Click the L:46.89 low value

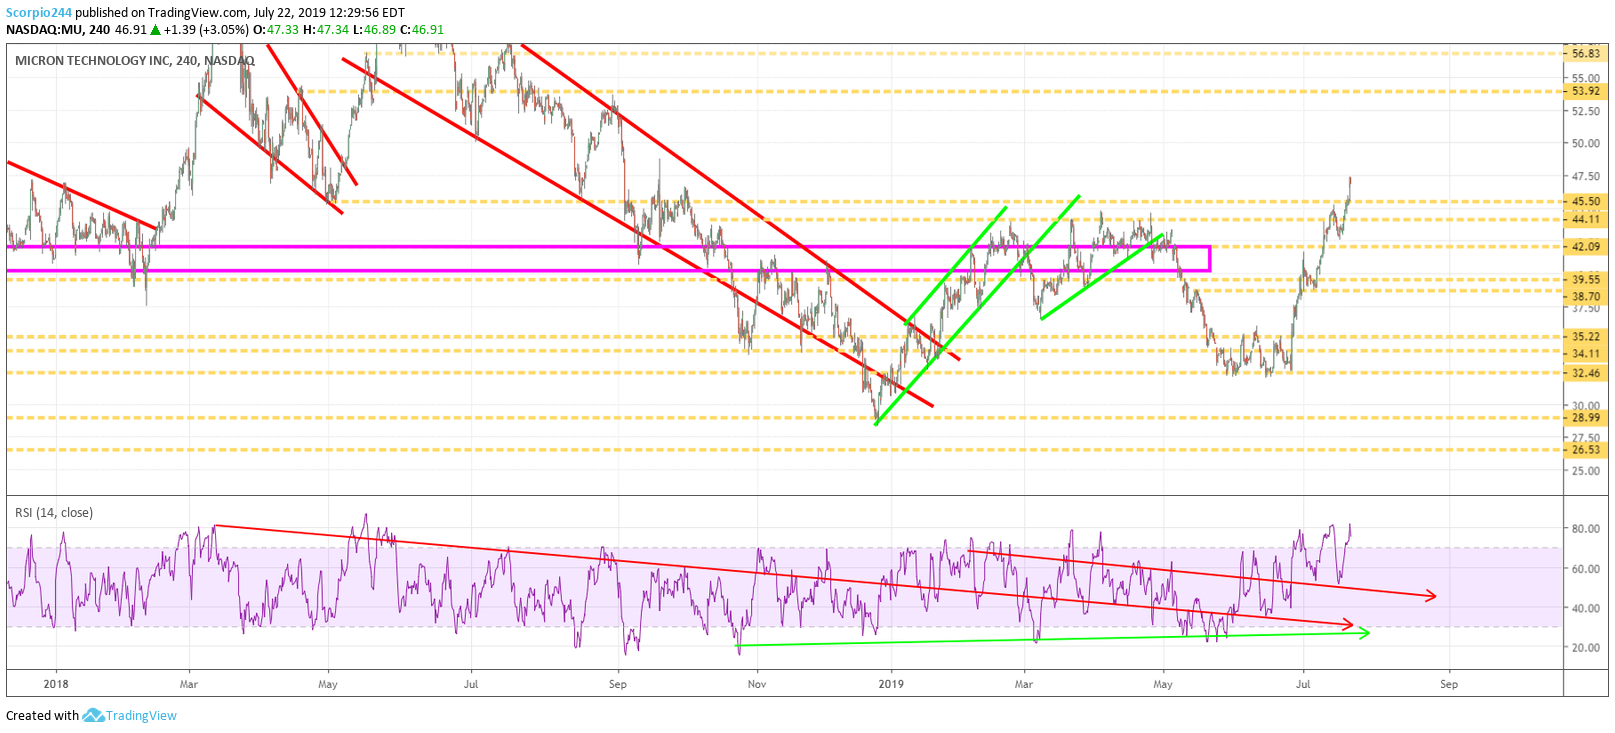375,30
